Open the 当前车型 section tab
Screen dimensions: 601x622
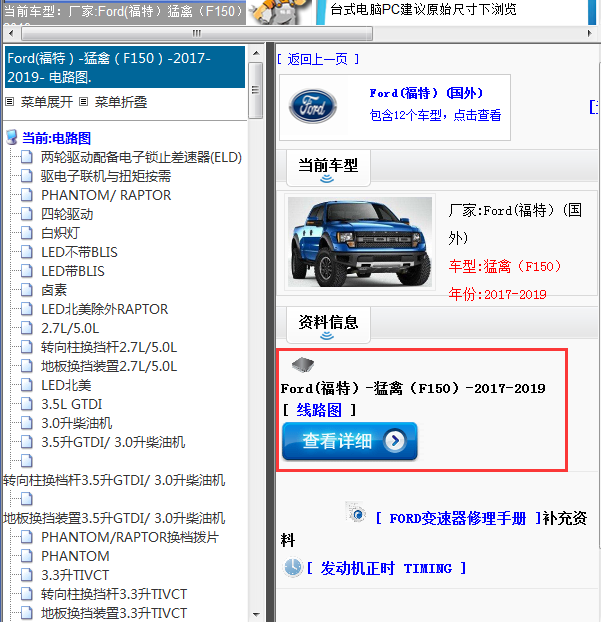pyautogui.click(x=328, y=168)
